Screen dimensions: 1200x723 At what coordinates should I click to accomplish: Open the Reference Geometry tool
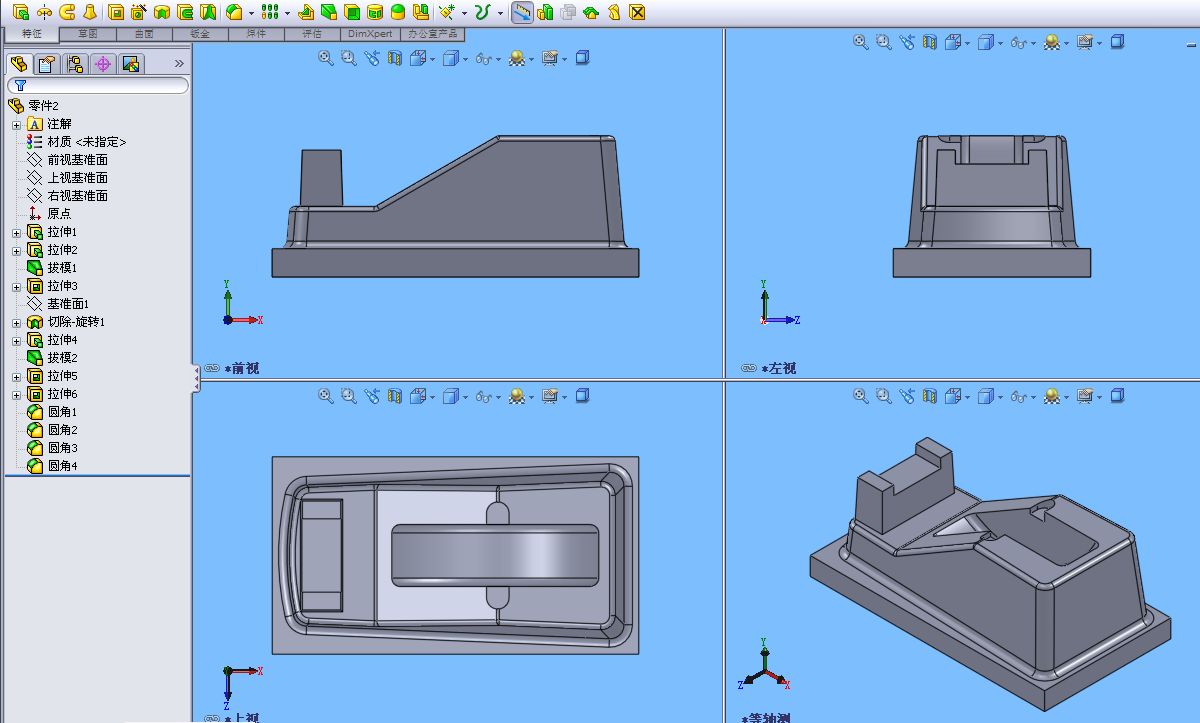point(448,12)
